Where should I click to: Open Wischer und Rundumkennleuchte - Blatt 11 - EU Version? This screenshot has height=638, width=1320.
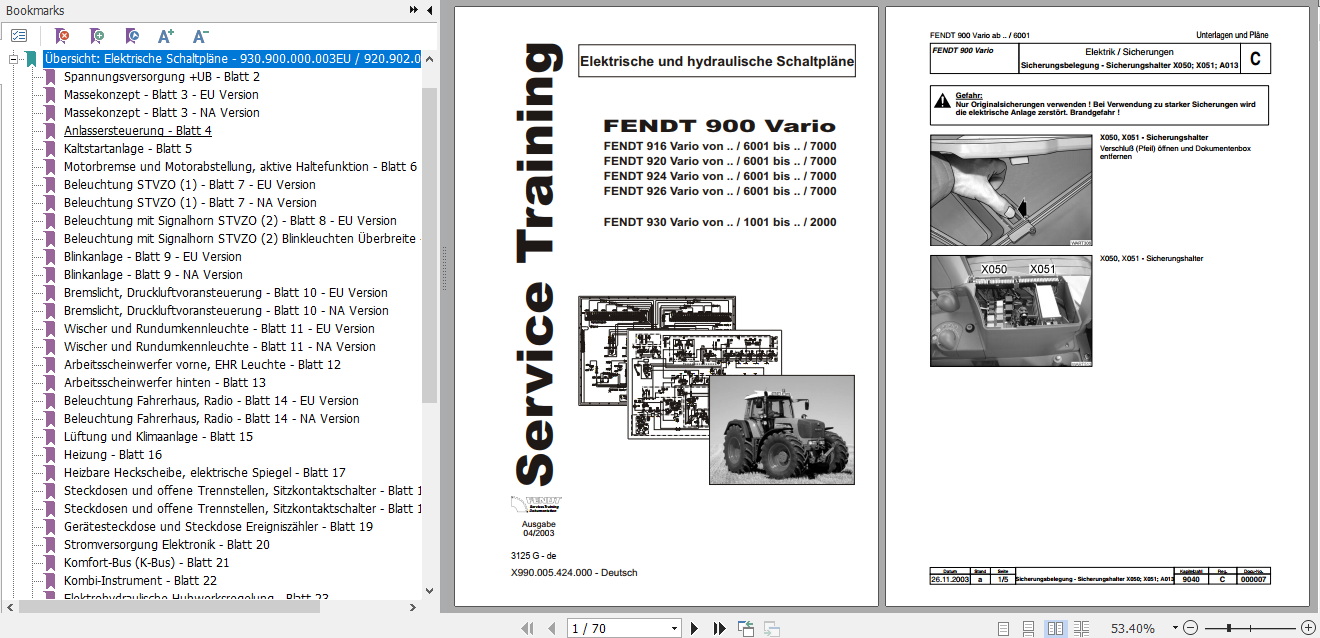(219, 328)
